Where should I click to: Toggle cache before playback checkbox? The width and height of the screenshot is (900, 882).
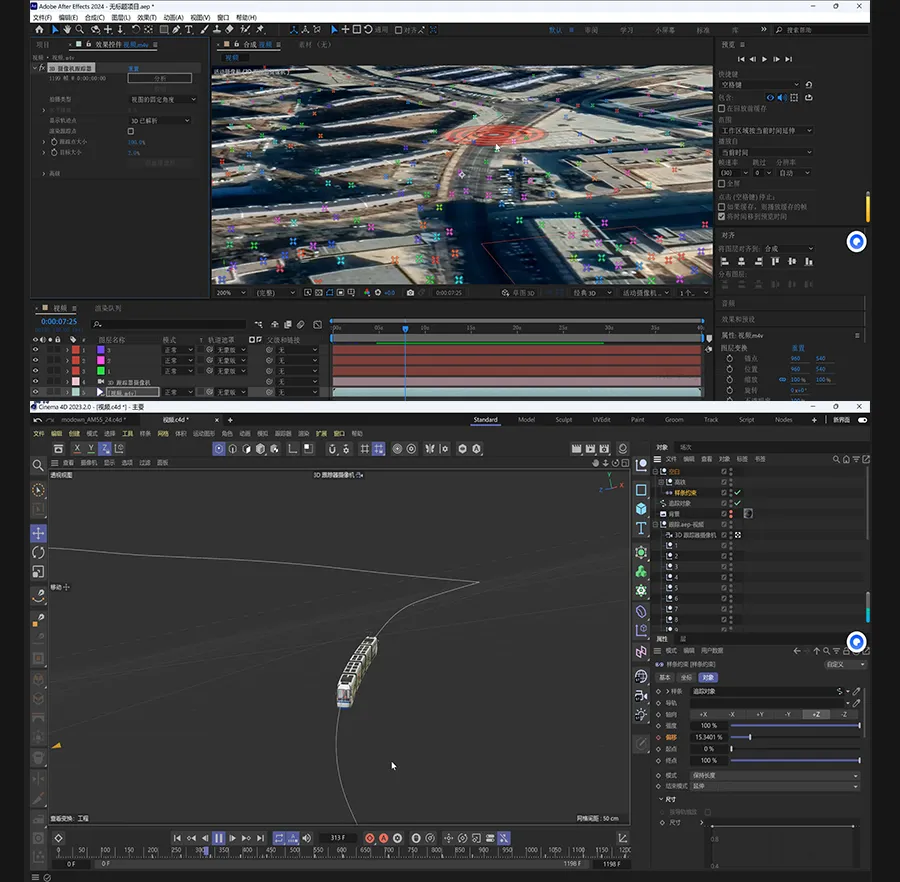pyautogui.click(x=722, y=108)
